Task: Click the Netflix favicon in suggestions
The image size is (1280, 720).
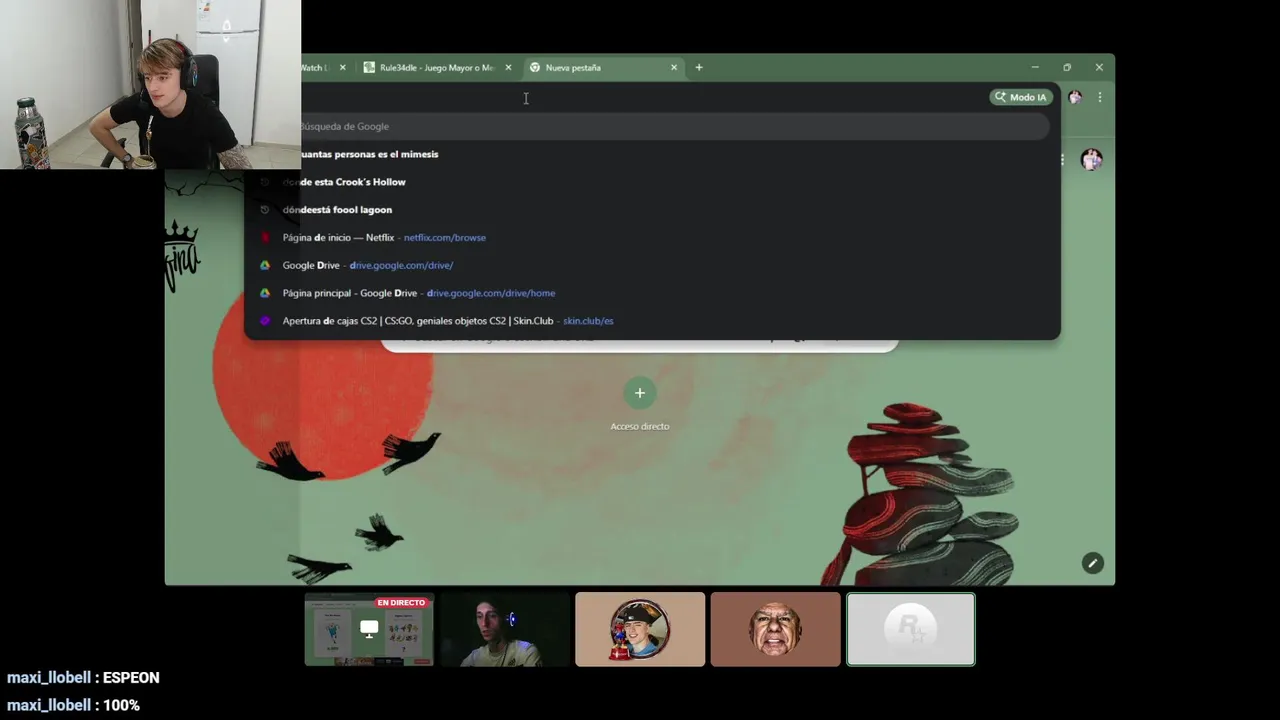Action: [265, 238]
